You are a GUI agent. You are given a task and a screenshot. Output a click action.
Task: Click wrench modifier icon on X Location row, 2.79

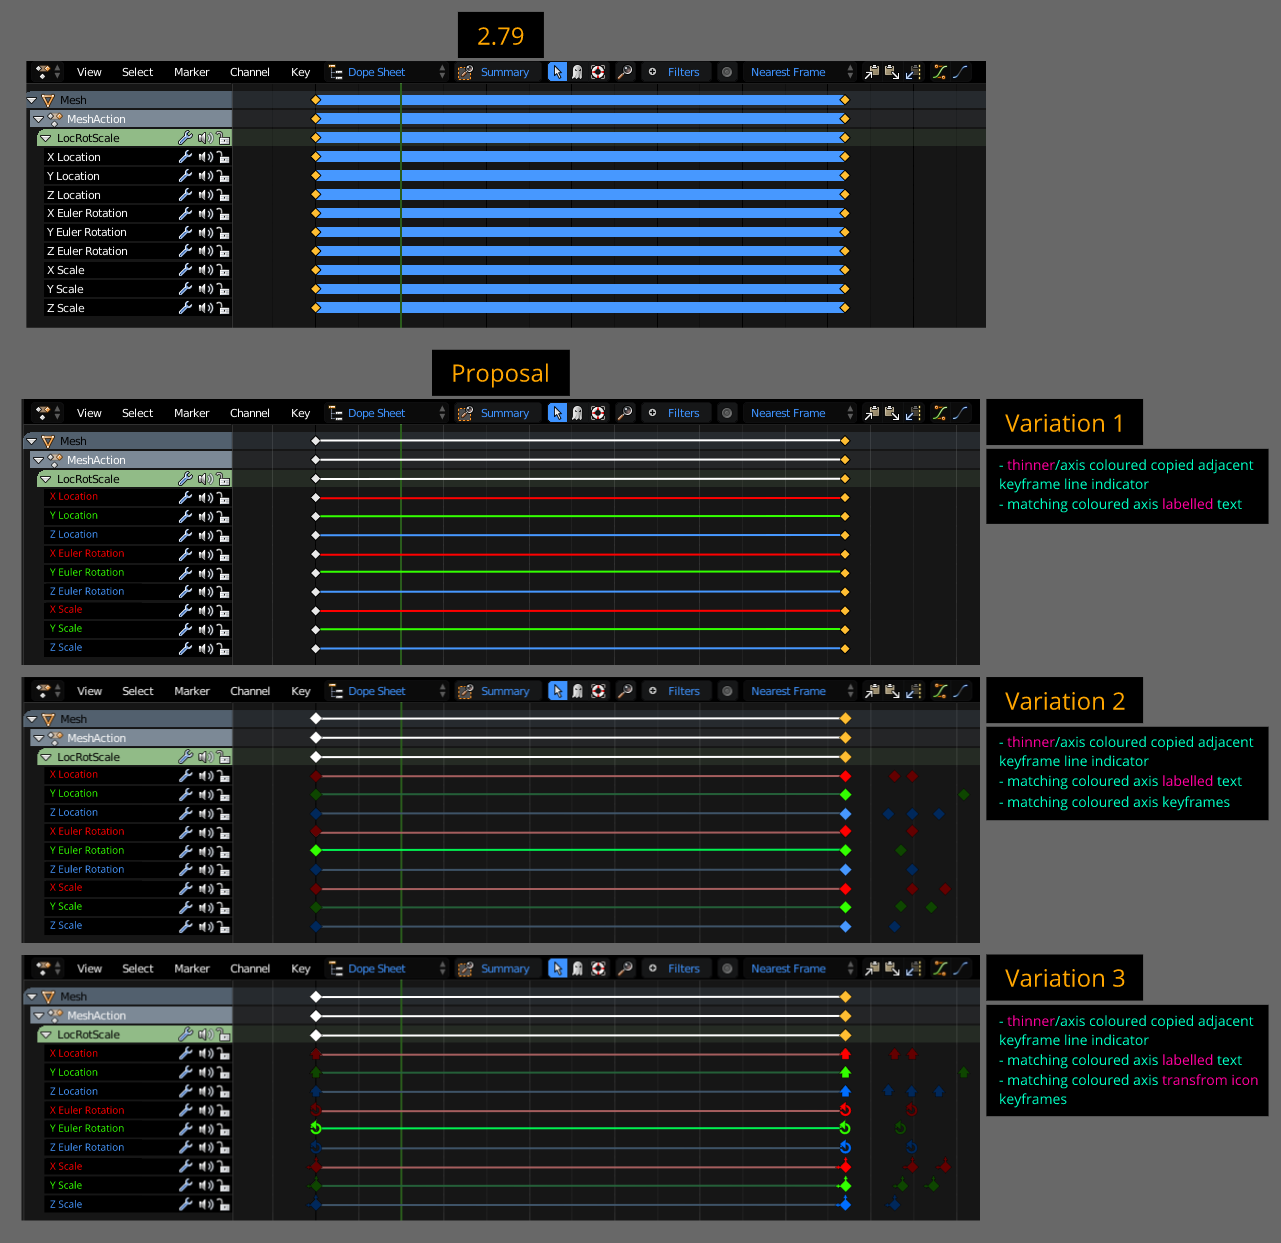(x=185, y=157)
